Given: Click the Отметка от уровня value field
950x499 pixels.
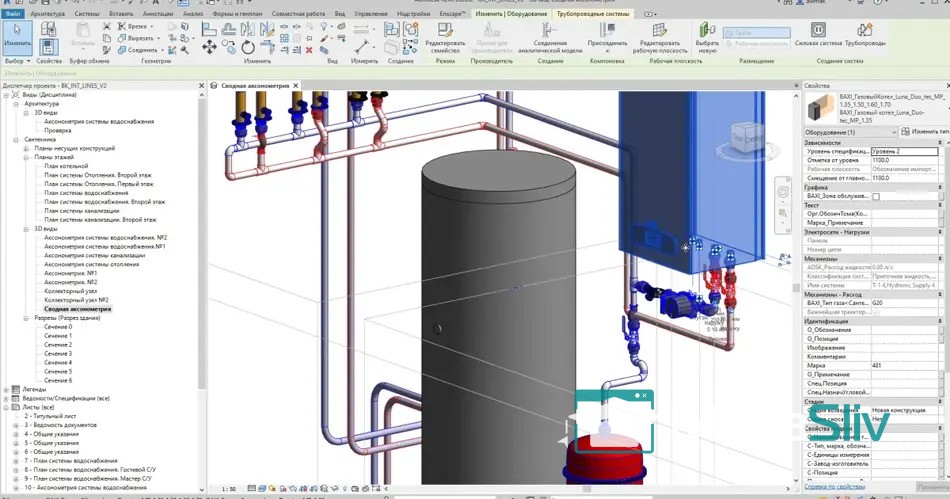Looking at the screenshot, I should coord(904,159).
